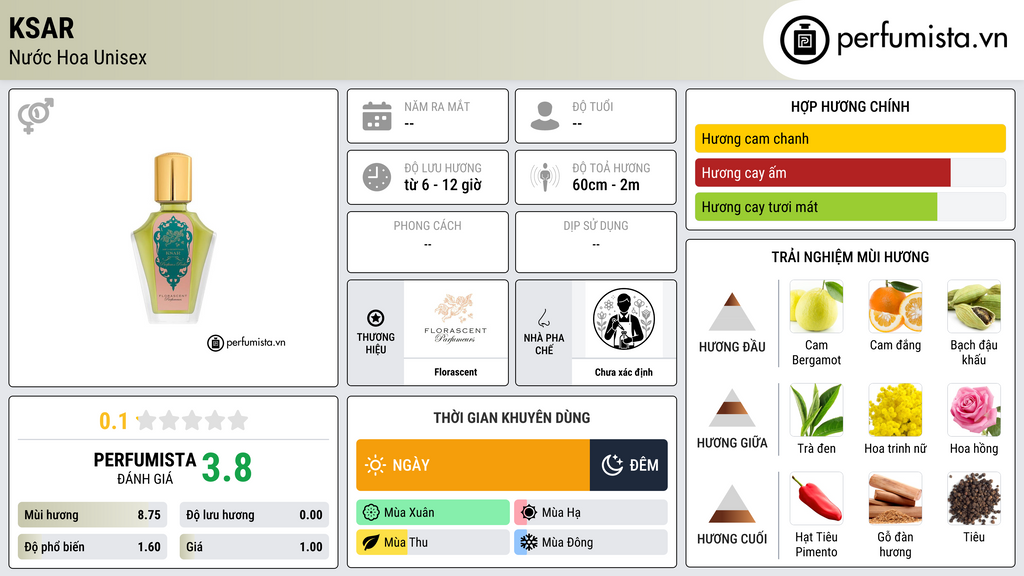The height and width of the screenshot is (576, 1024).
Task: Click the sun icon for Mùa Hạ
Action: click(529, 513)
